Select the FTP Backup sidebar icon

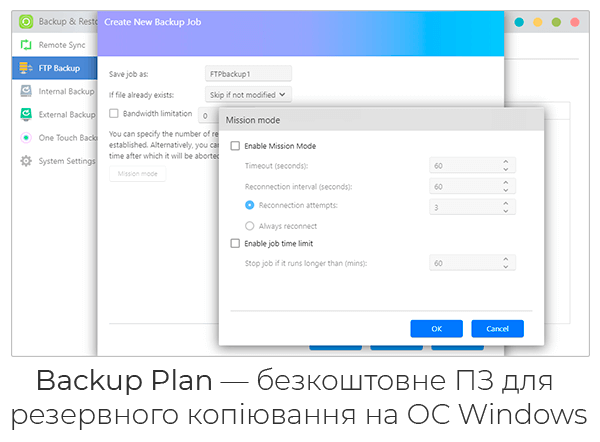pos(26,68)
